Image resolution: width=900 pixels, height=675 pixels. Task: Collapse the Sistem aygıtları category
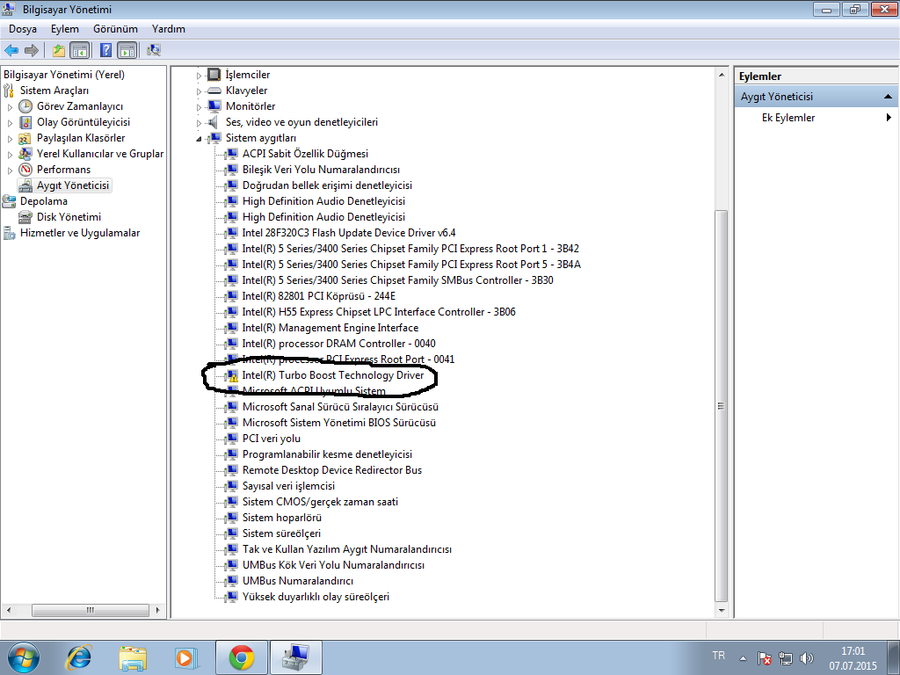199,139
